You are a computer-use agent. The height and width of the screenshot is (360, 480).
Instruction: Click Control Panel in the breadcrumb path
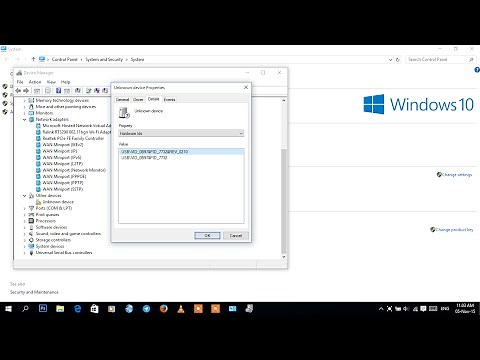(x=65, y=59)
